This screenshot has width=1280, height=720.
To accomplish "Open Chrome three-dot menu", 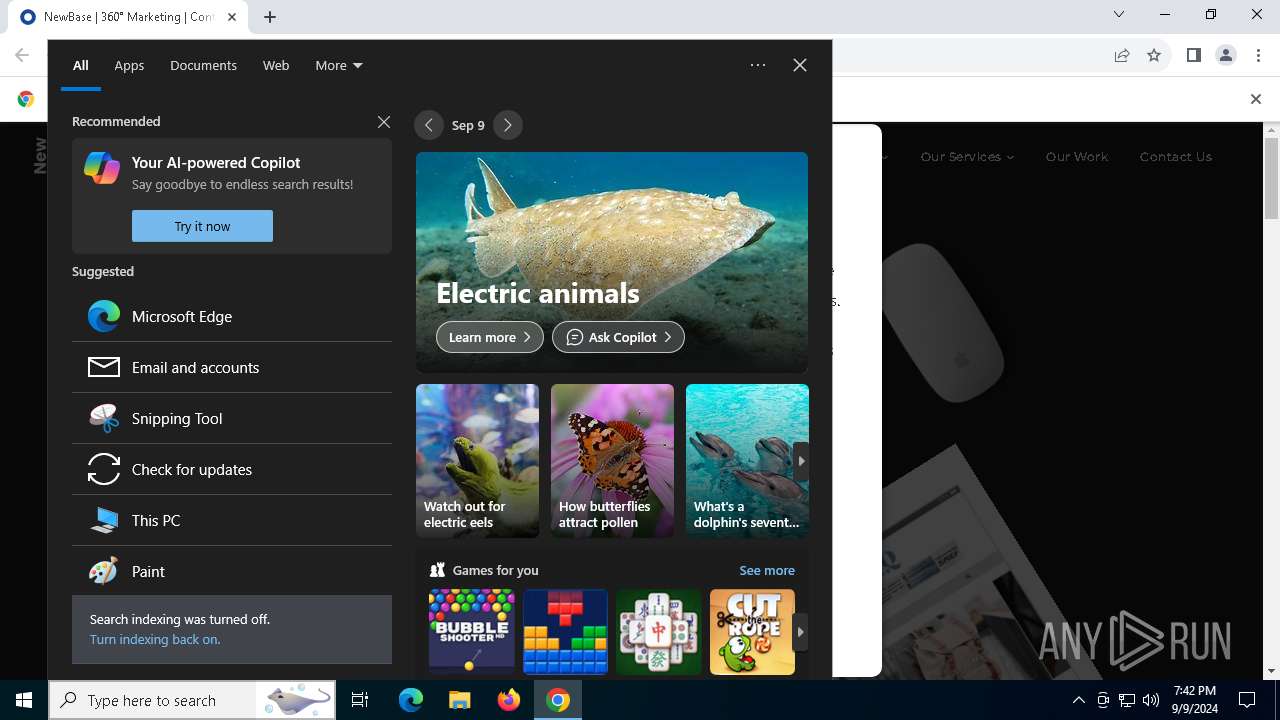I will coord(1258,56).
